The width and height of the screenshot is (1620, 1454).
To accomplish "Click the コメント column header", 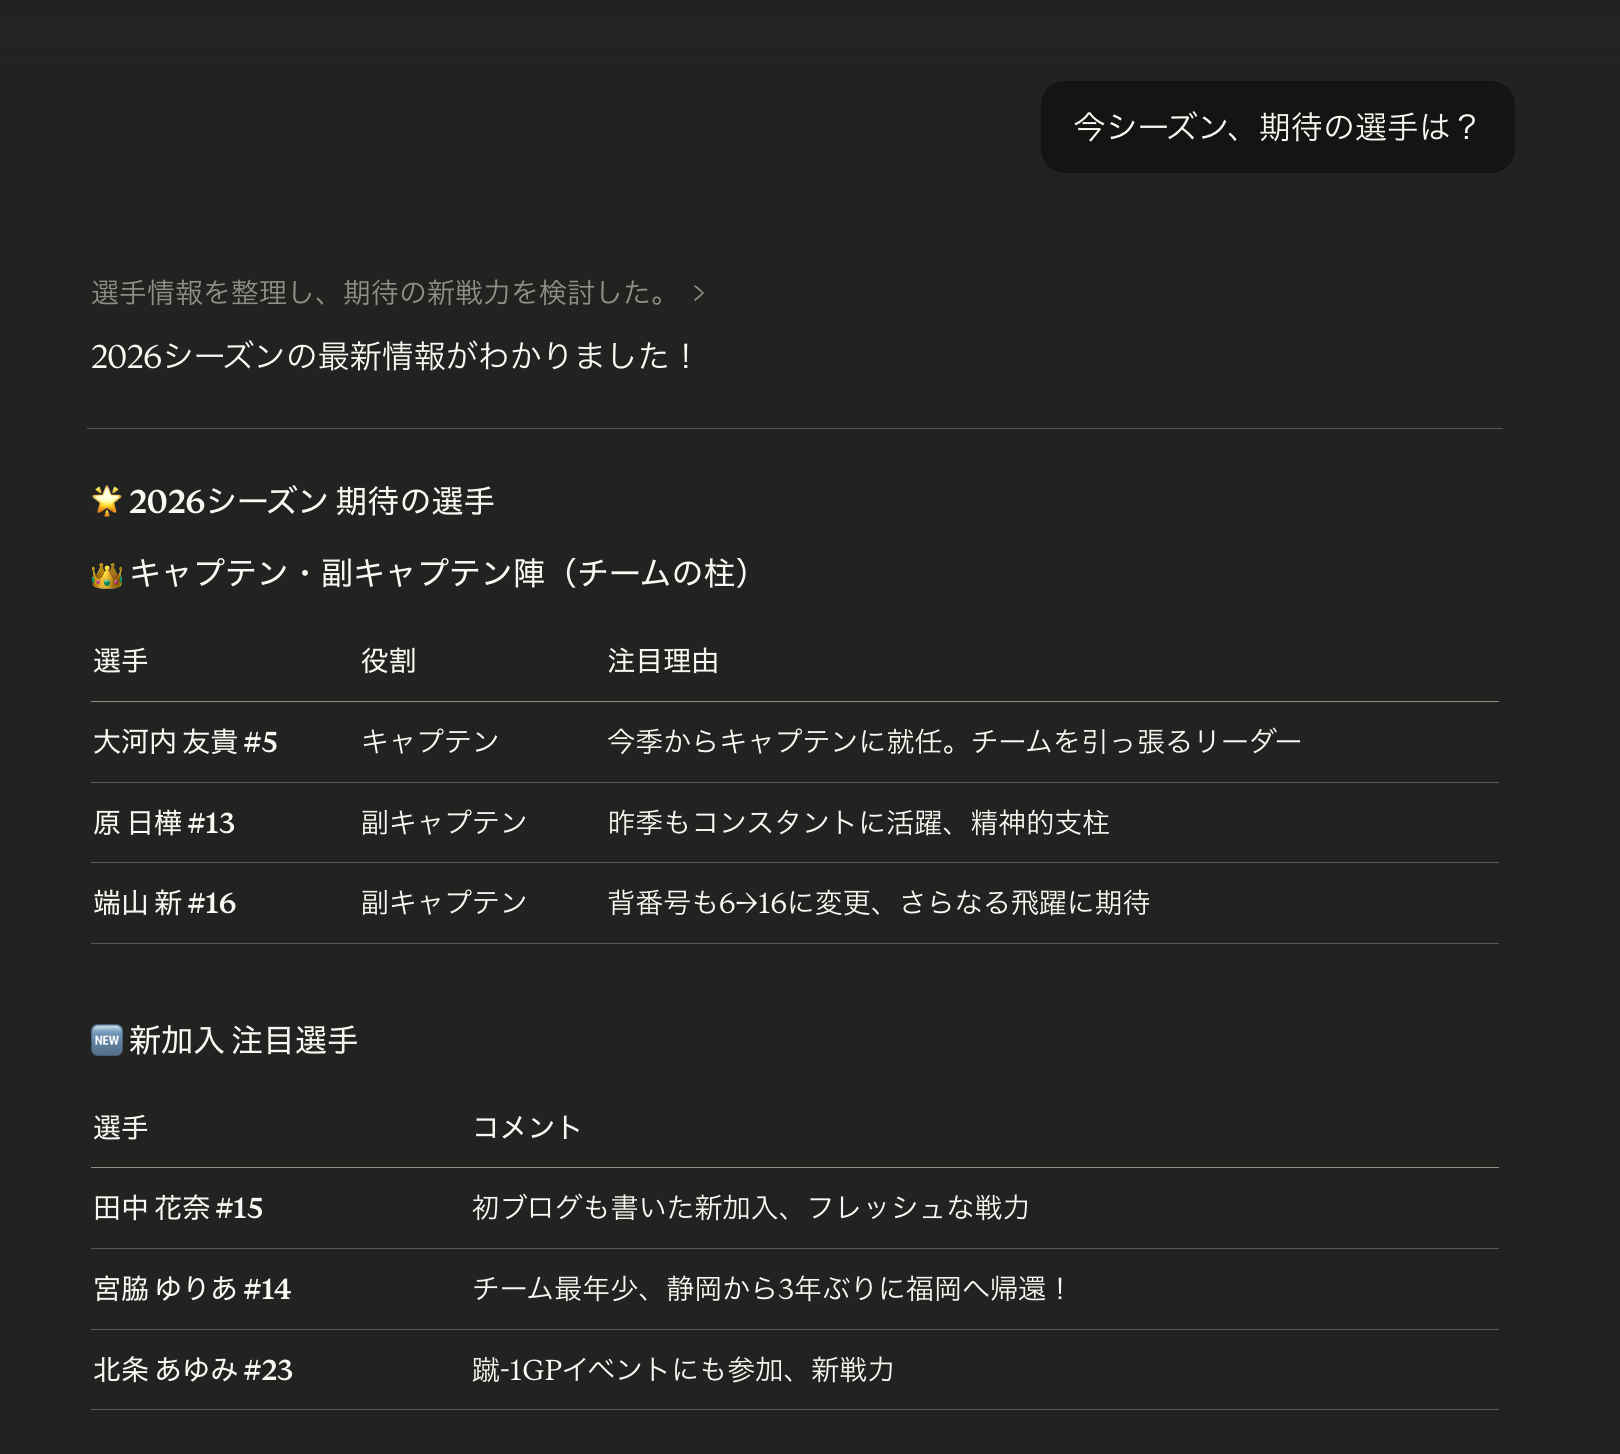I will click(527, 1126).
